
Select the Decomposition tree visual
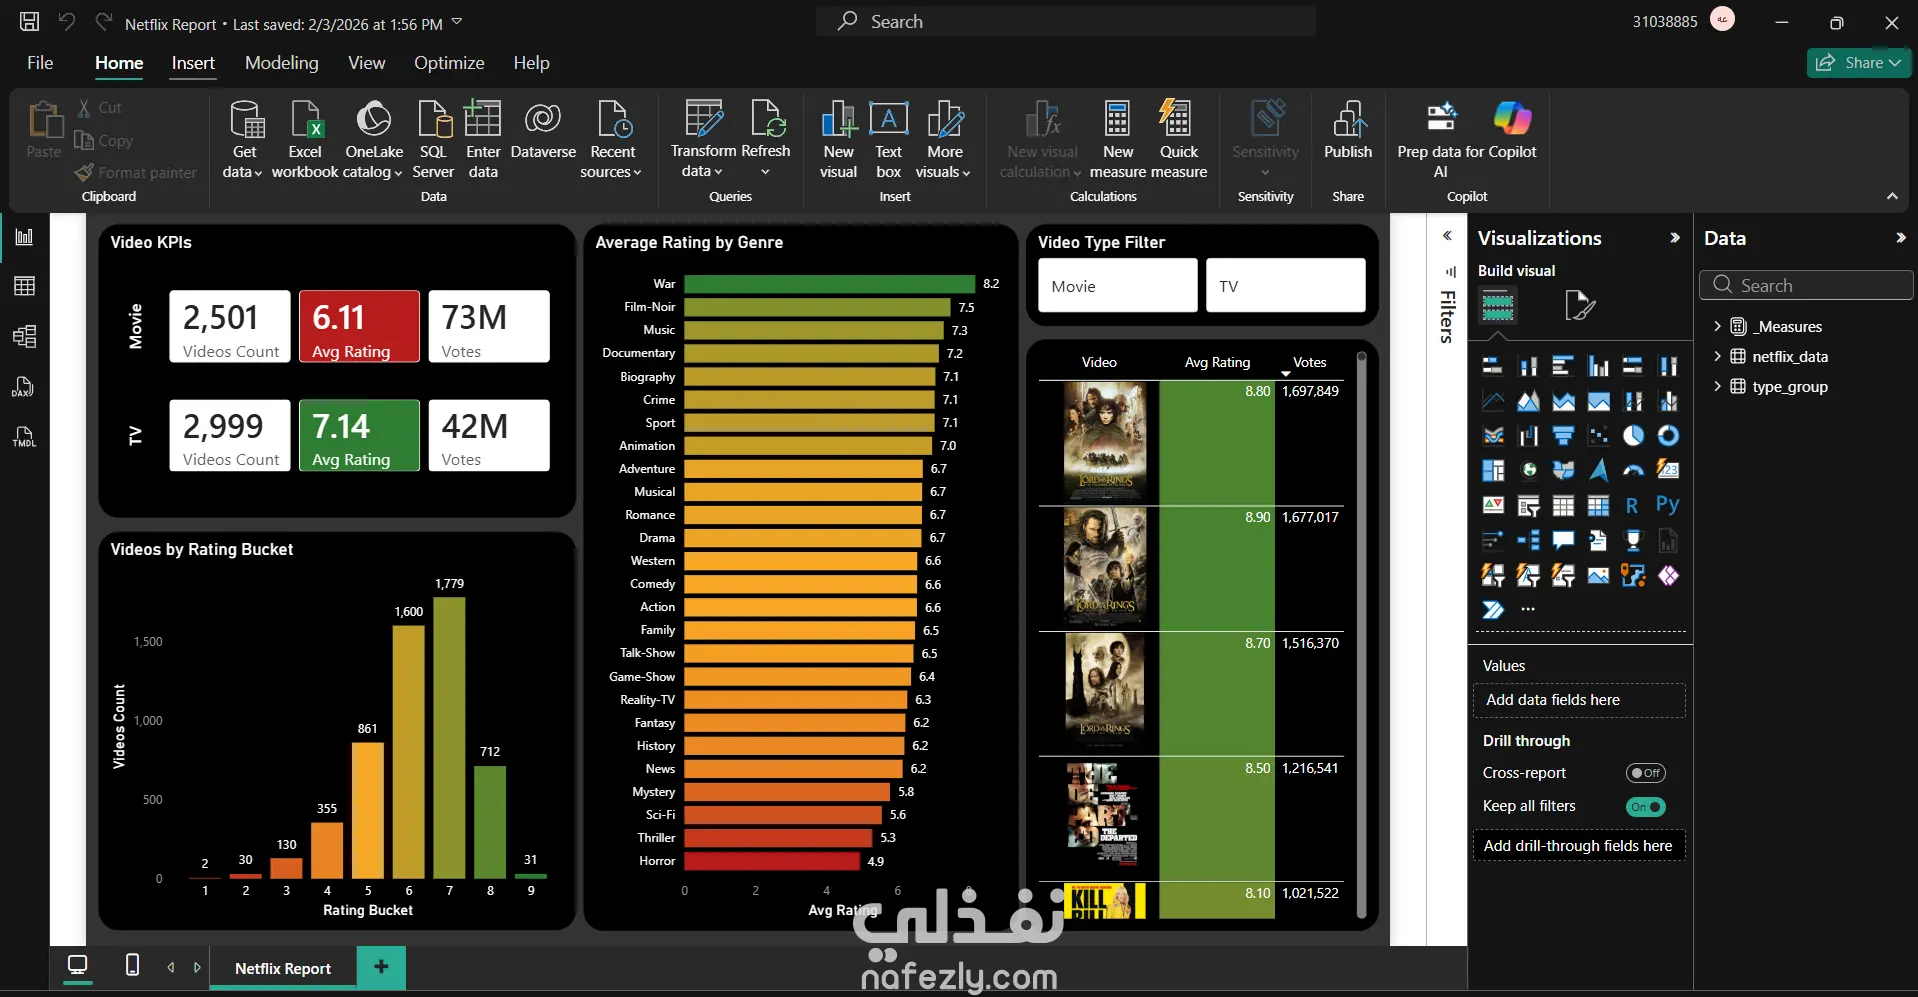(1528, 541)
